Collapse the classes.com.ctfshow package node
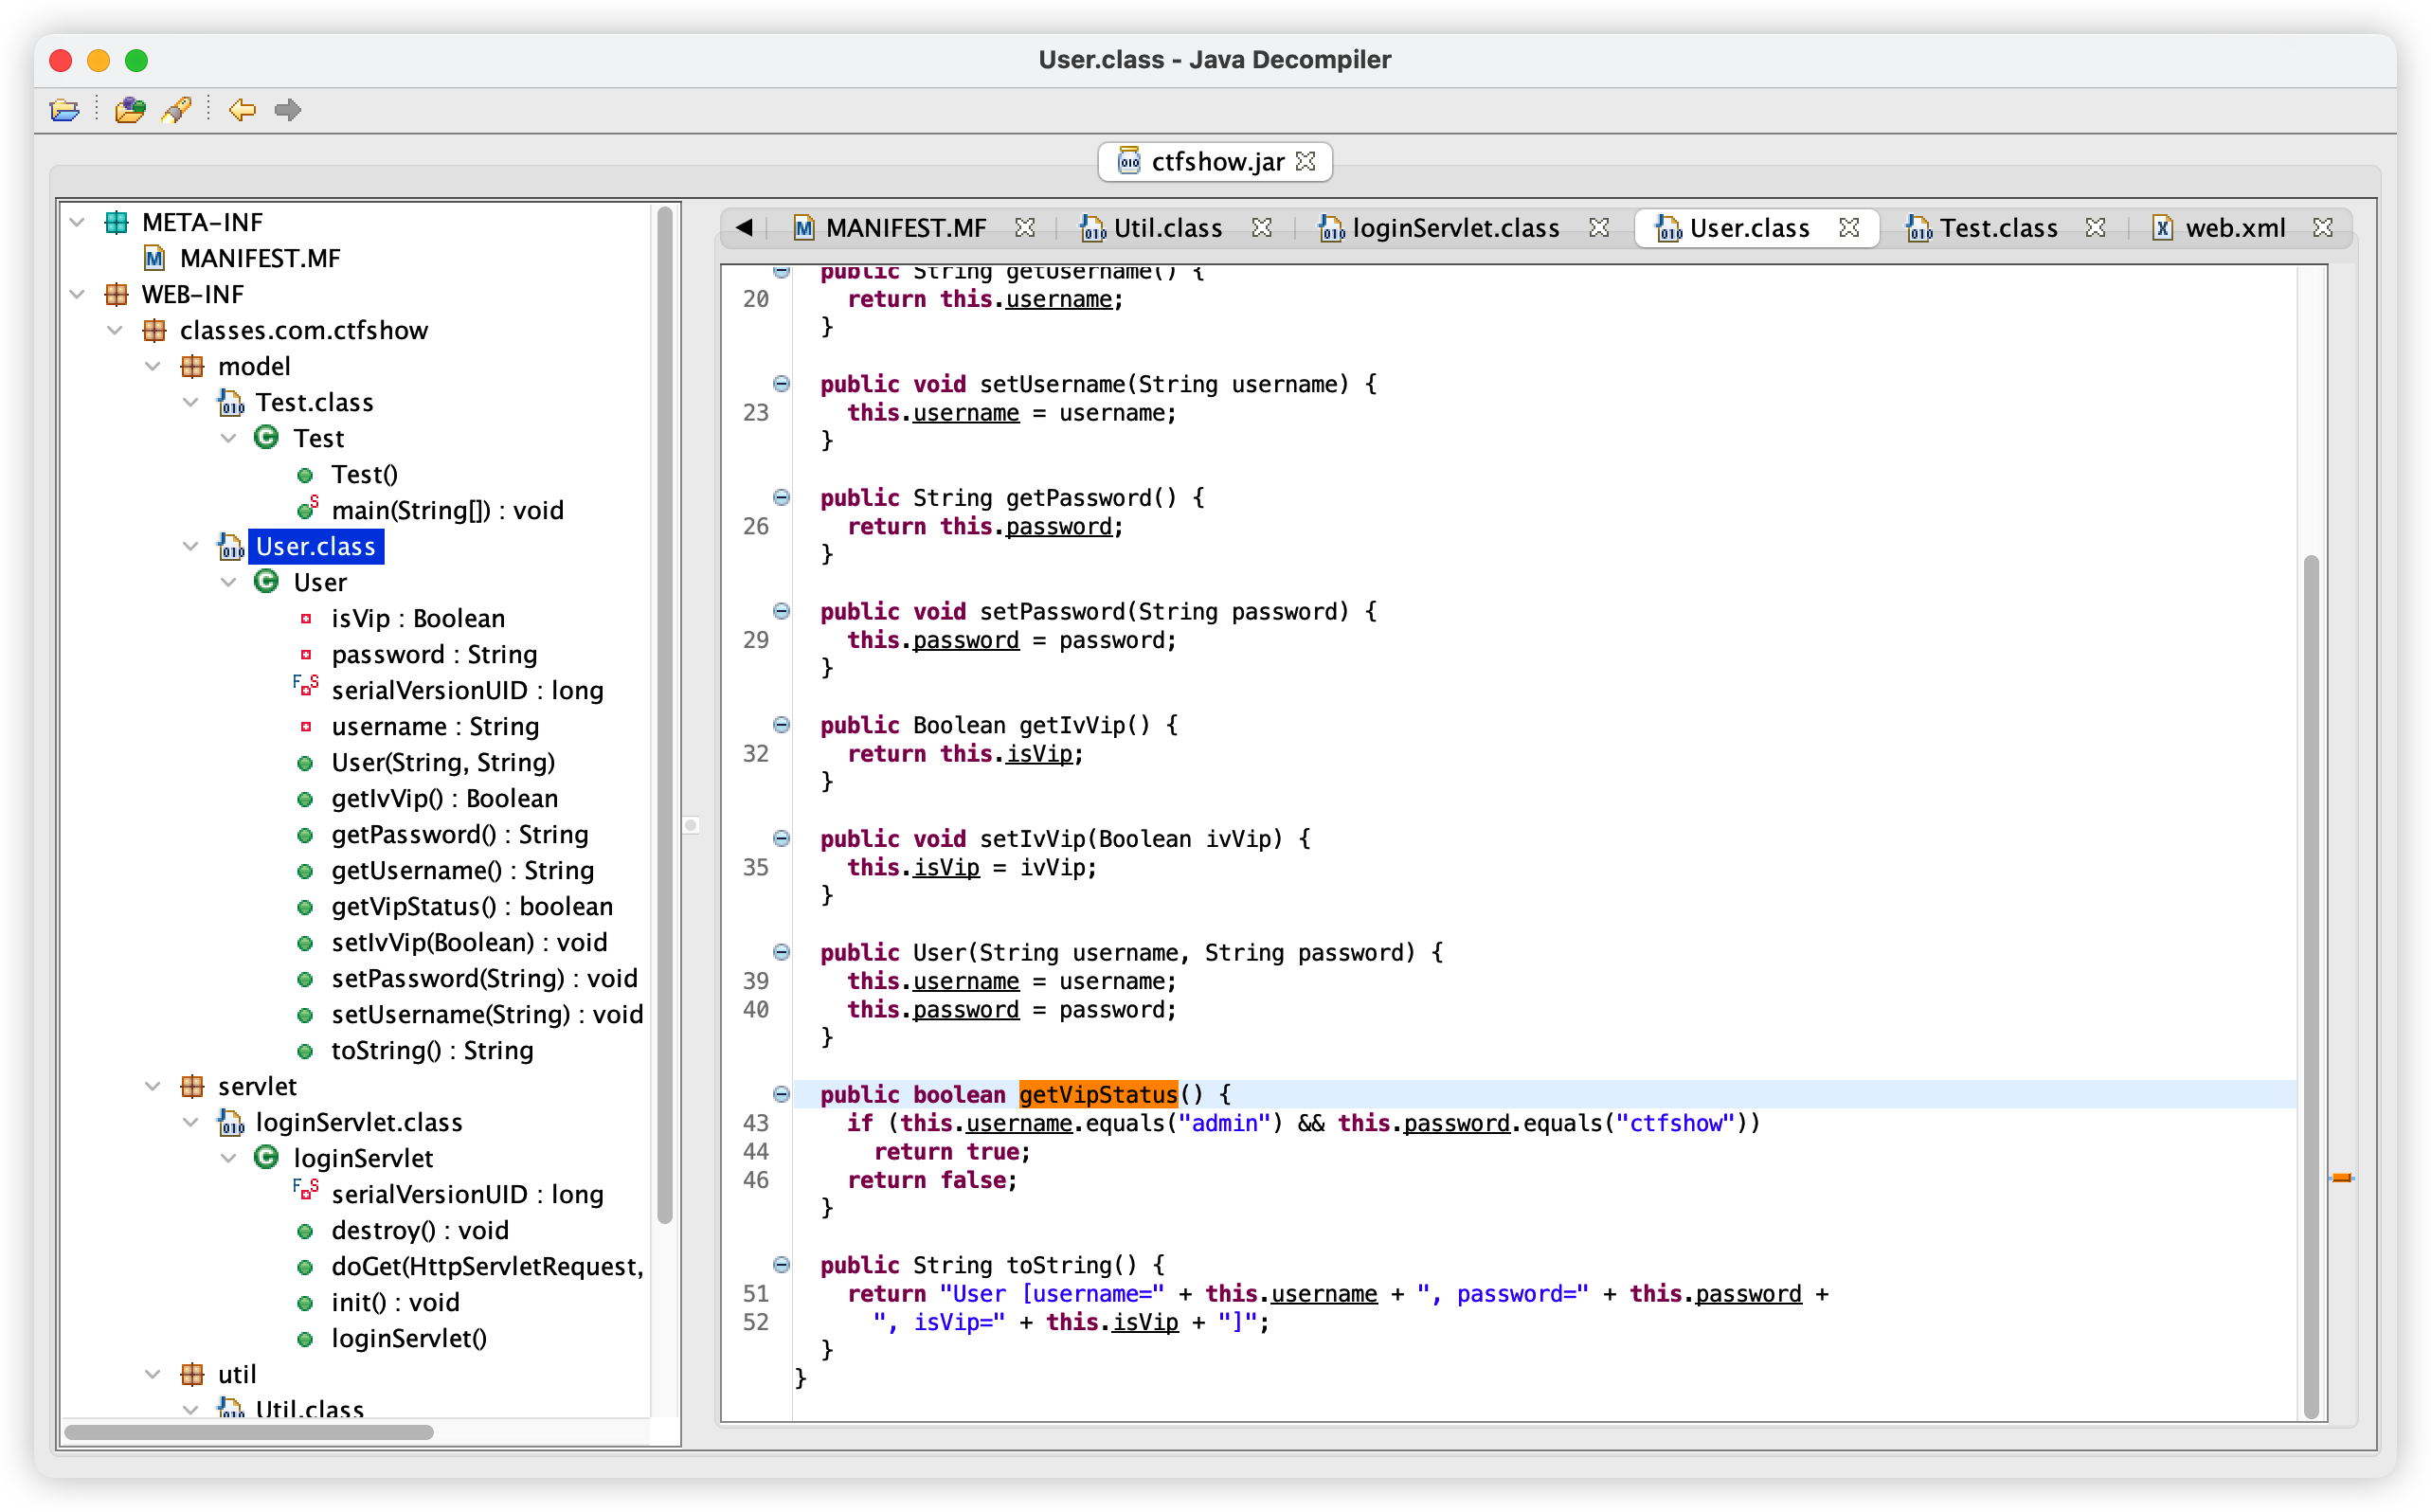This screenshot has height=1512, width=2431. [116, 330]
